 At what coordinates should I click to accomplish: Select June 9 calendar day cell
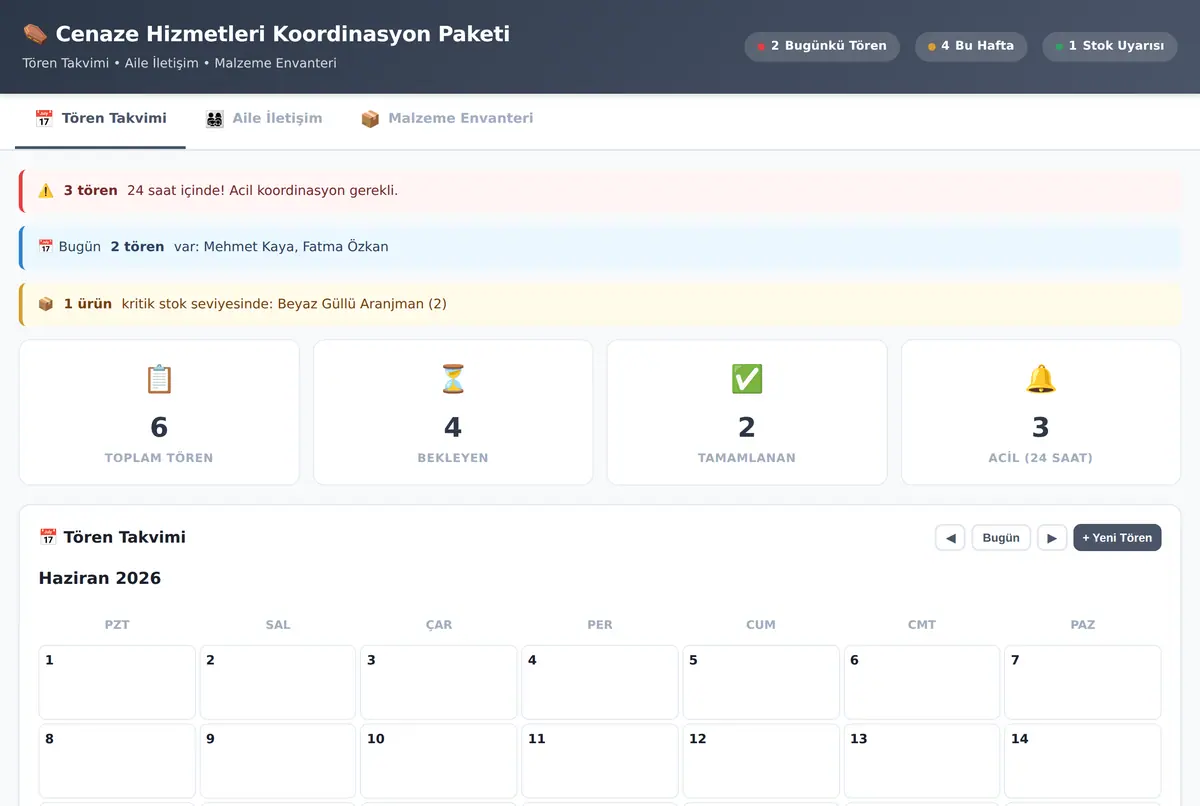(278, 761)
